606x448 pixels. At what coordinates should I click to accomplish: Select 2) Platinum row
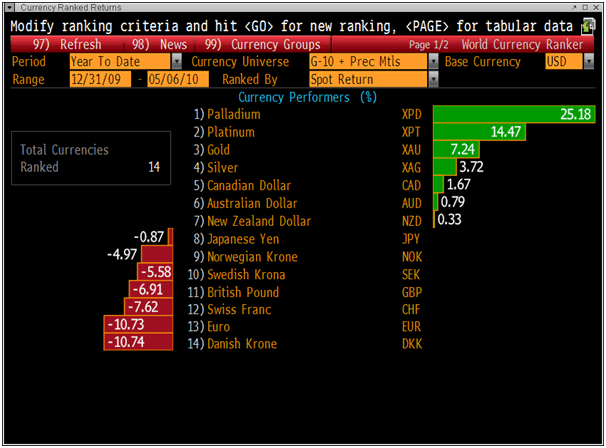(224, 132)
